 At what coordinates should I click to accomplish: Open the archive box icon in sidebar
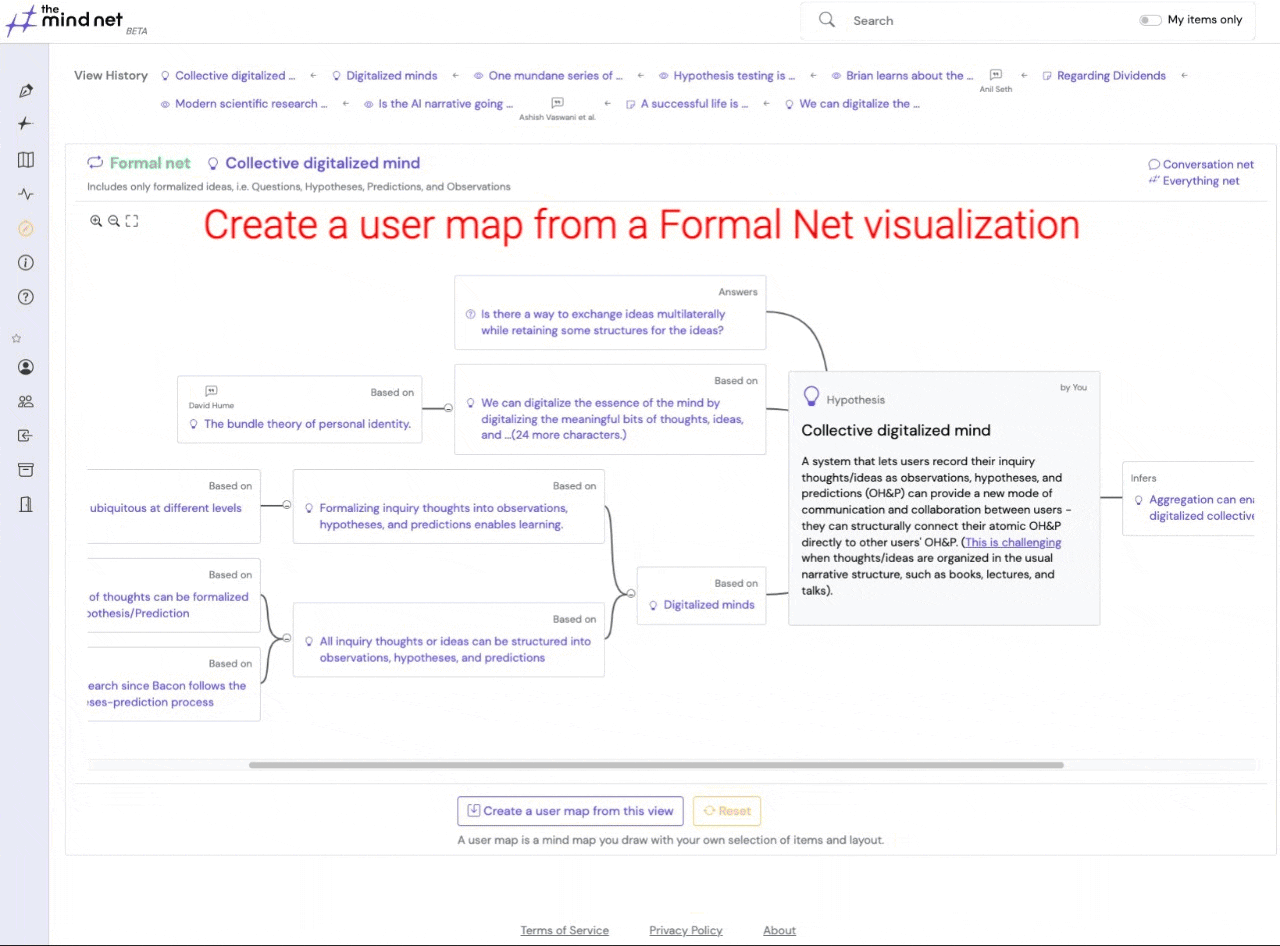26,470
